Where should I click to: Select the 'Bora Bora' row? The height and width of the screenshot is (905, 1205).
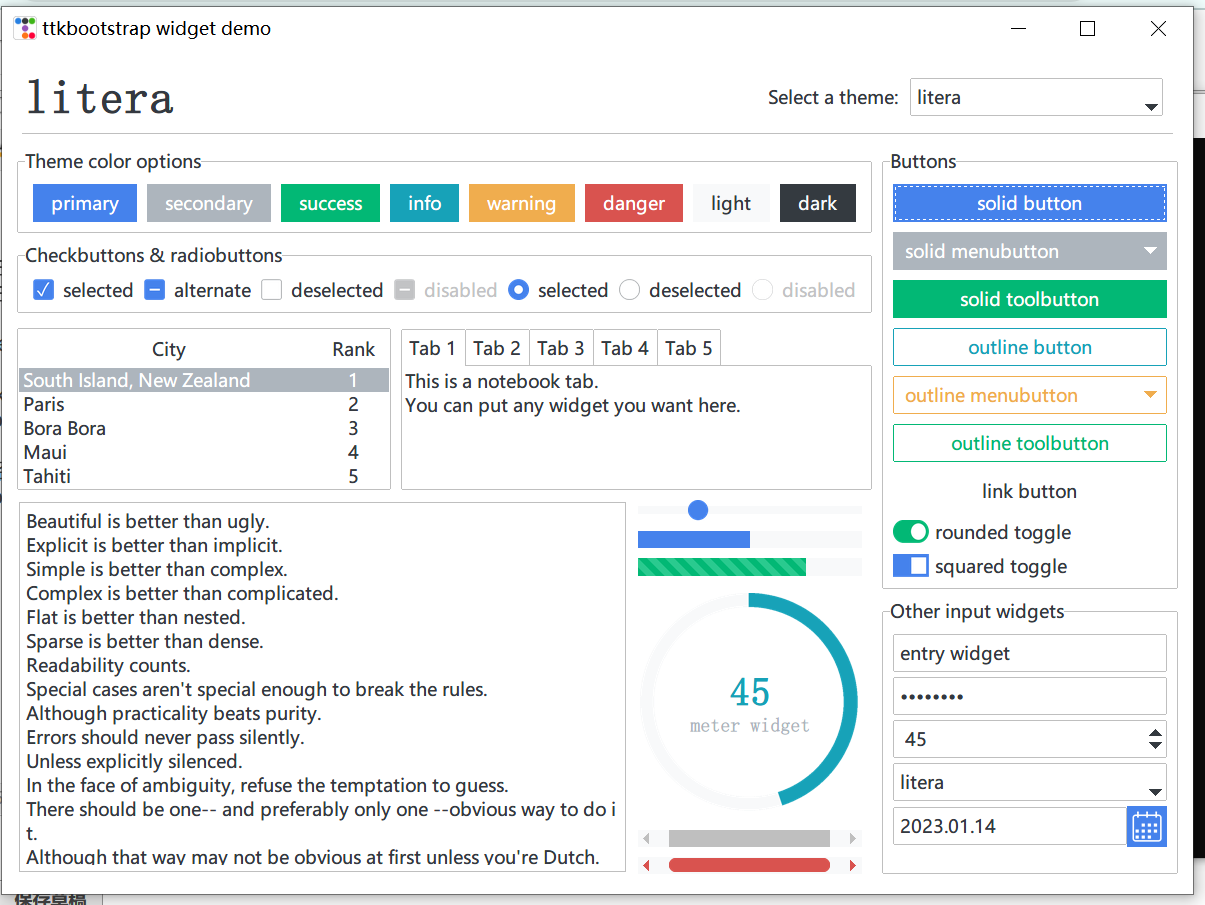click(x=204, y=428)
